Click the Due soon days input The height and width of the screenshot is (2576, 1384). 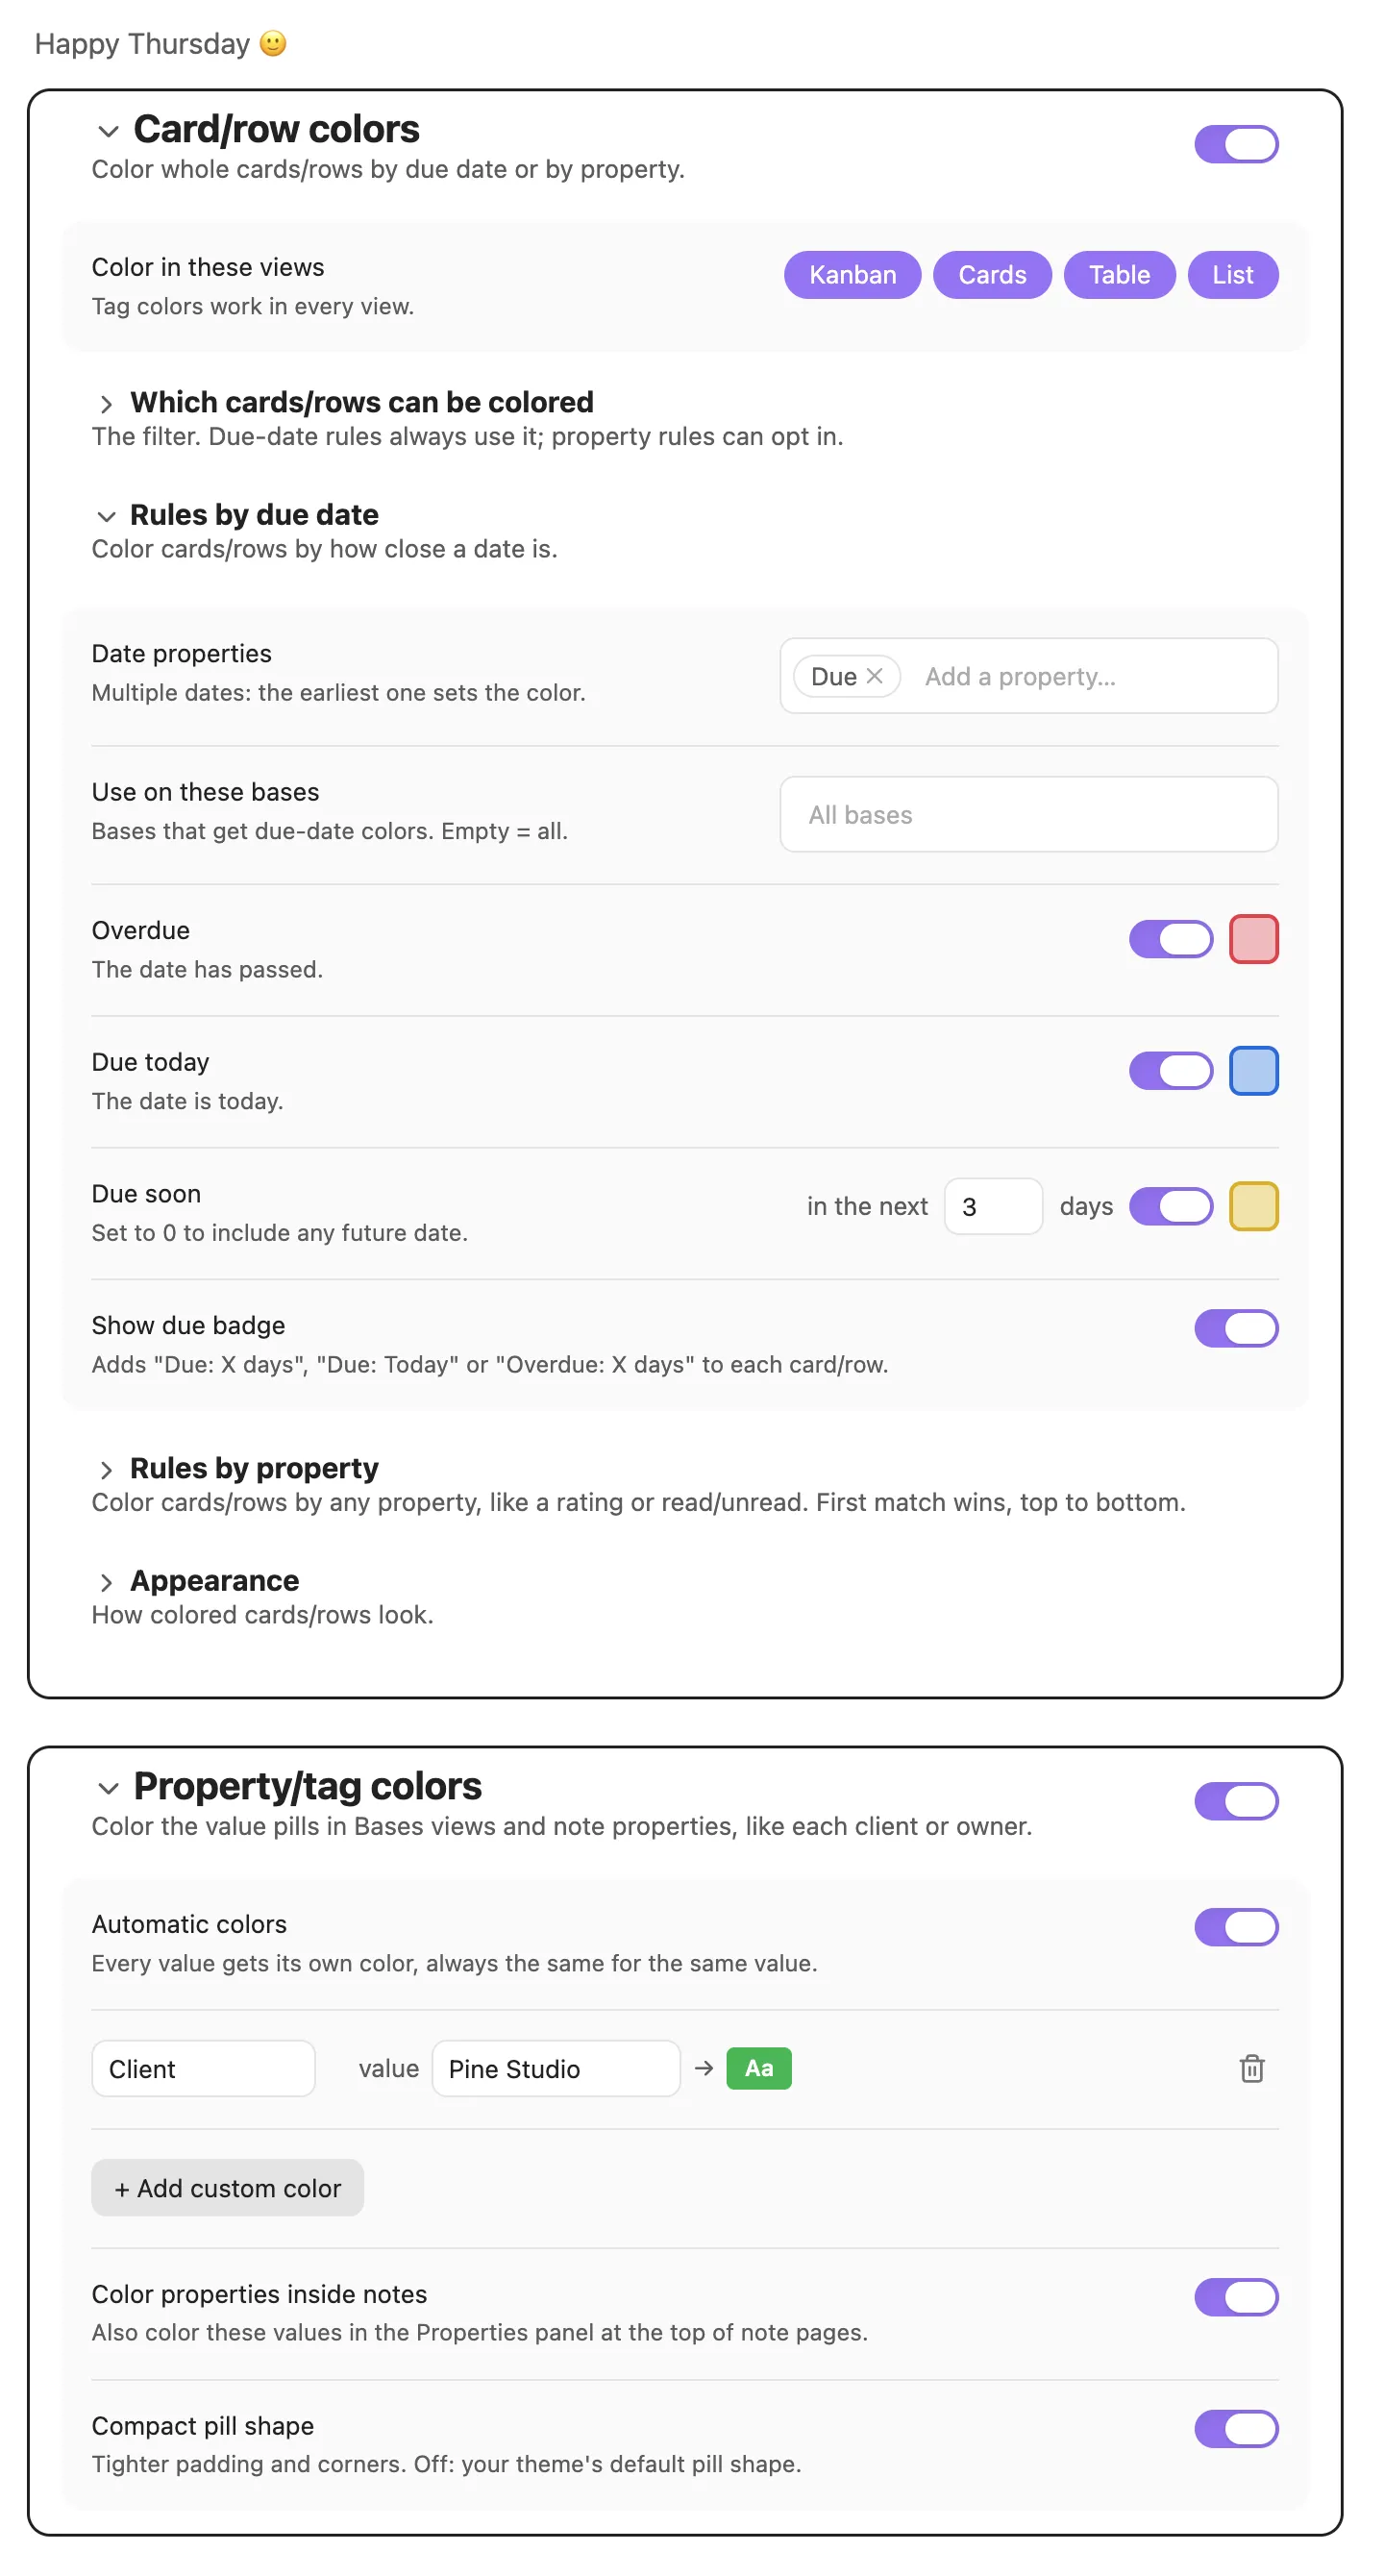[993, 1206]
